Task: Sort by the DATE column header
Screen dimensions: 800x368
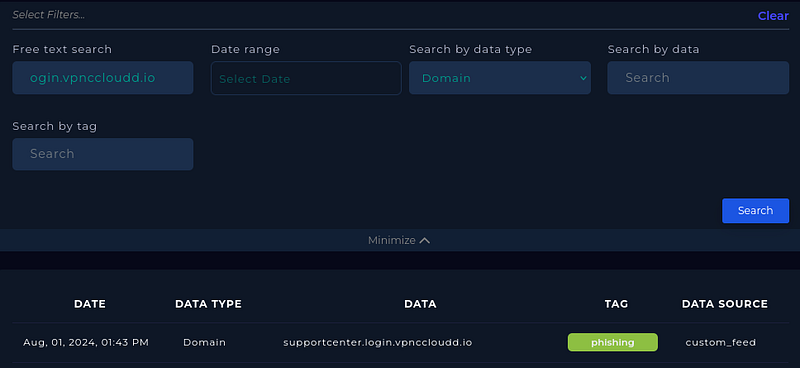Action: tap(90, 304)
